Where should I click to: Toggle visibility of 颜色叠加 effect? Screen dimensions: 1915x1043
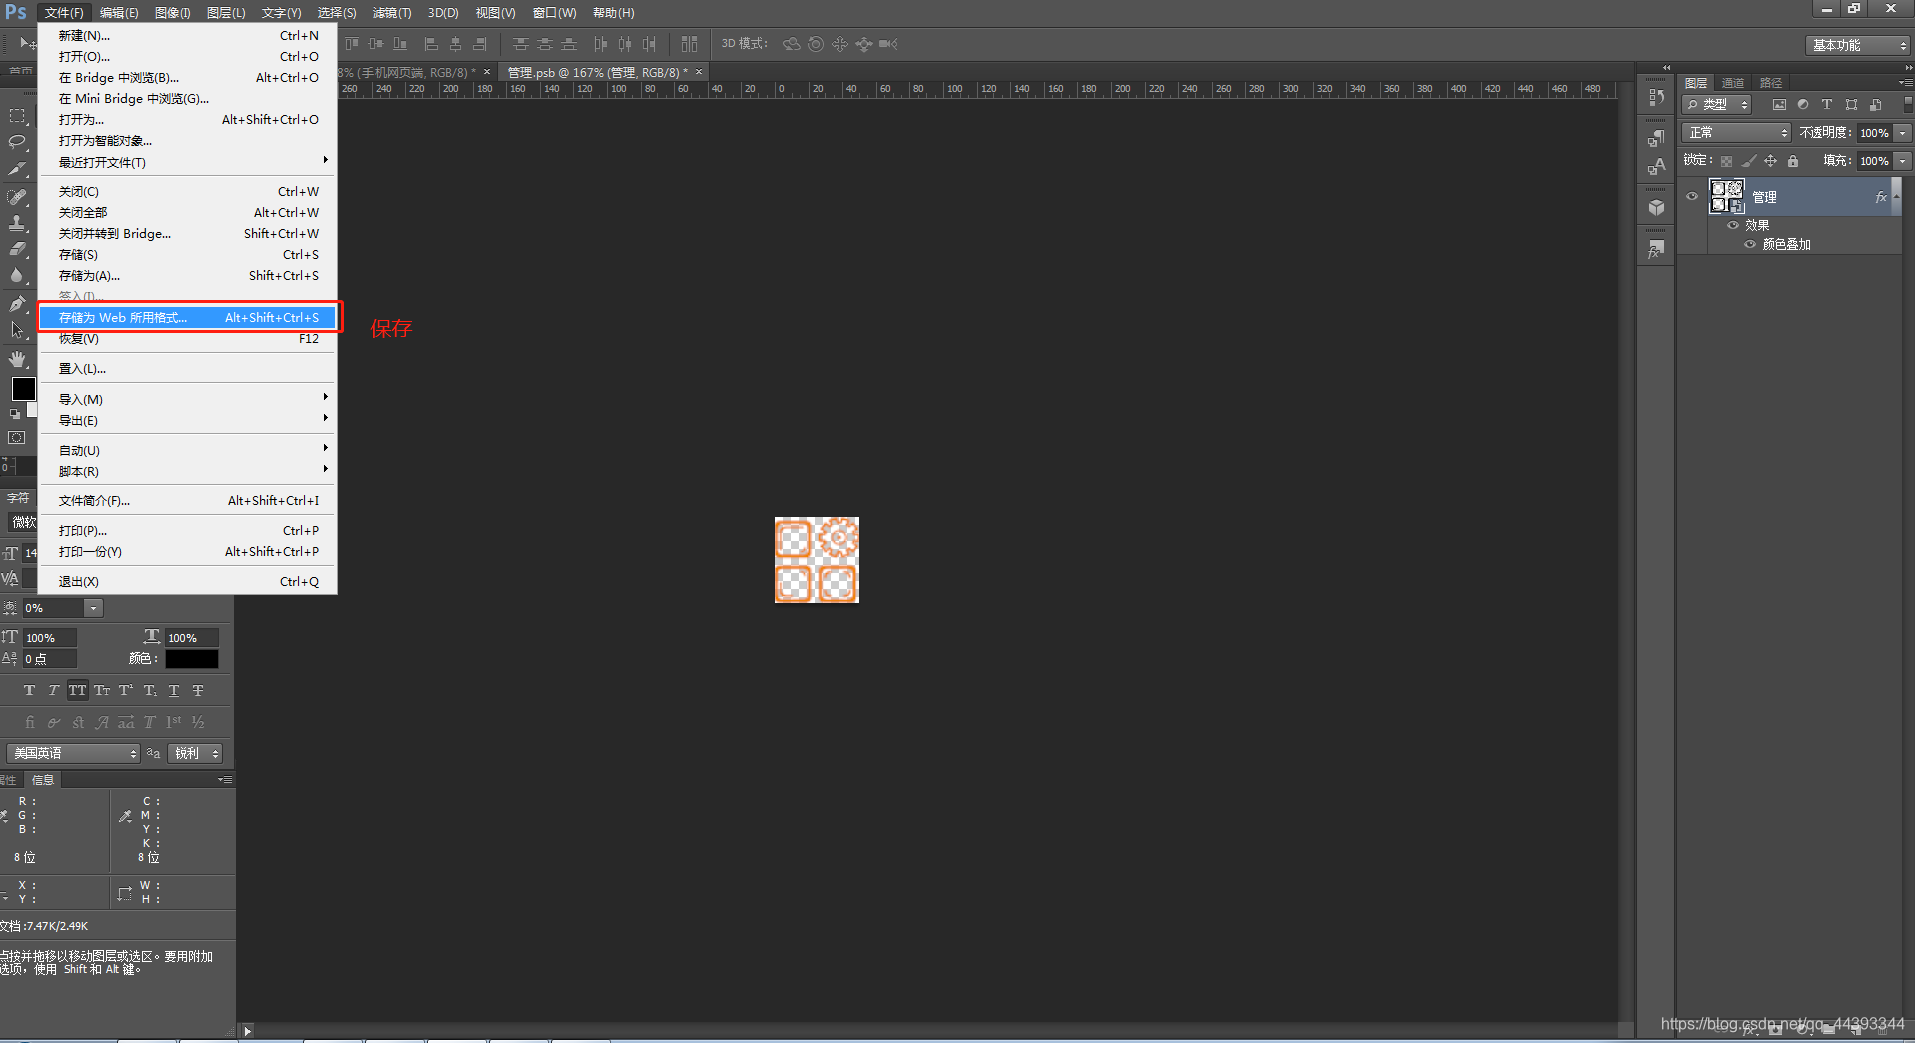(1750, 244)
